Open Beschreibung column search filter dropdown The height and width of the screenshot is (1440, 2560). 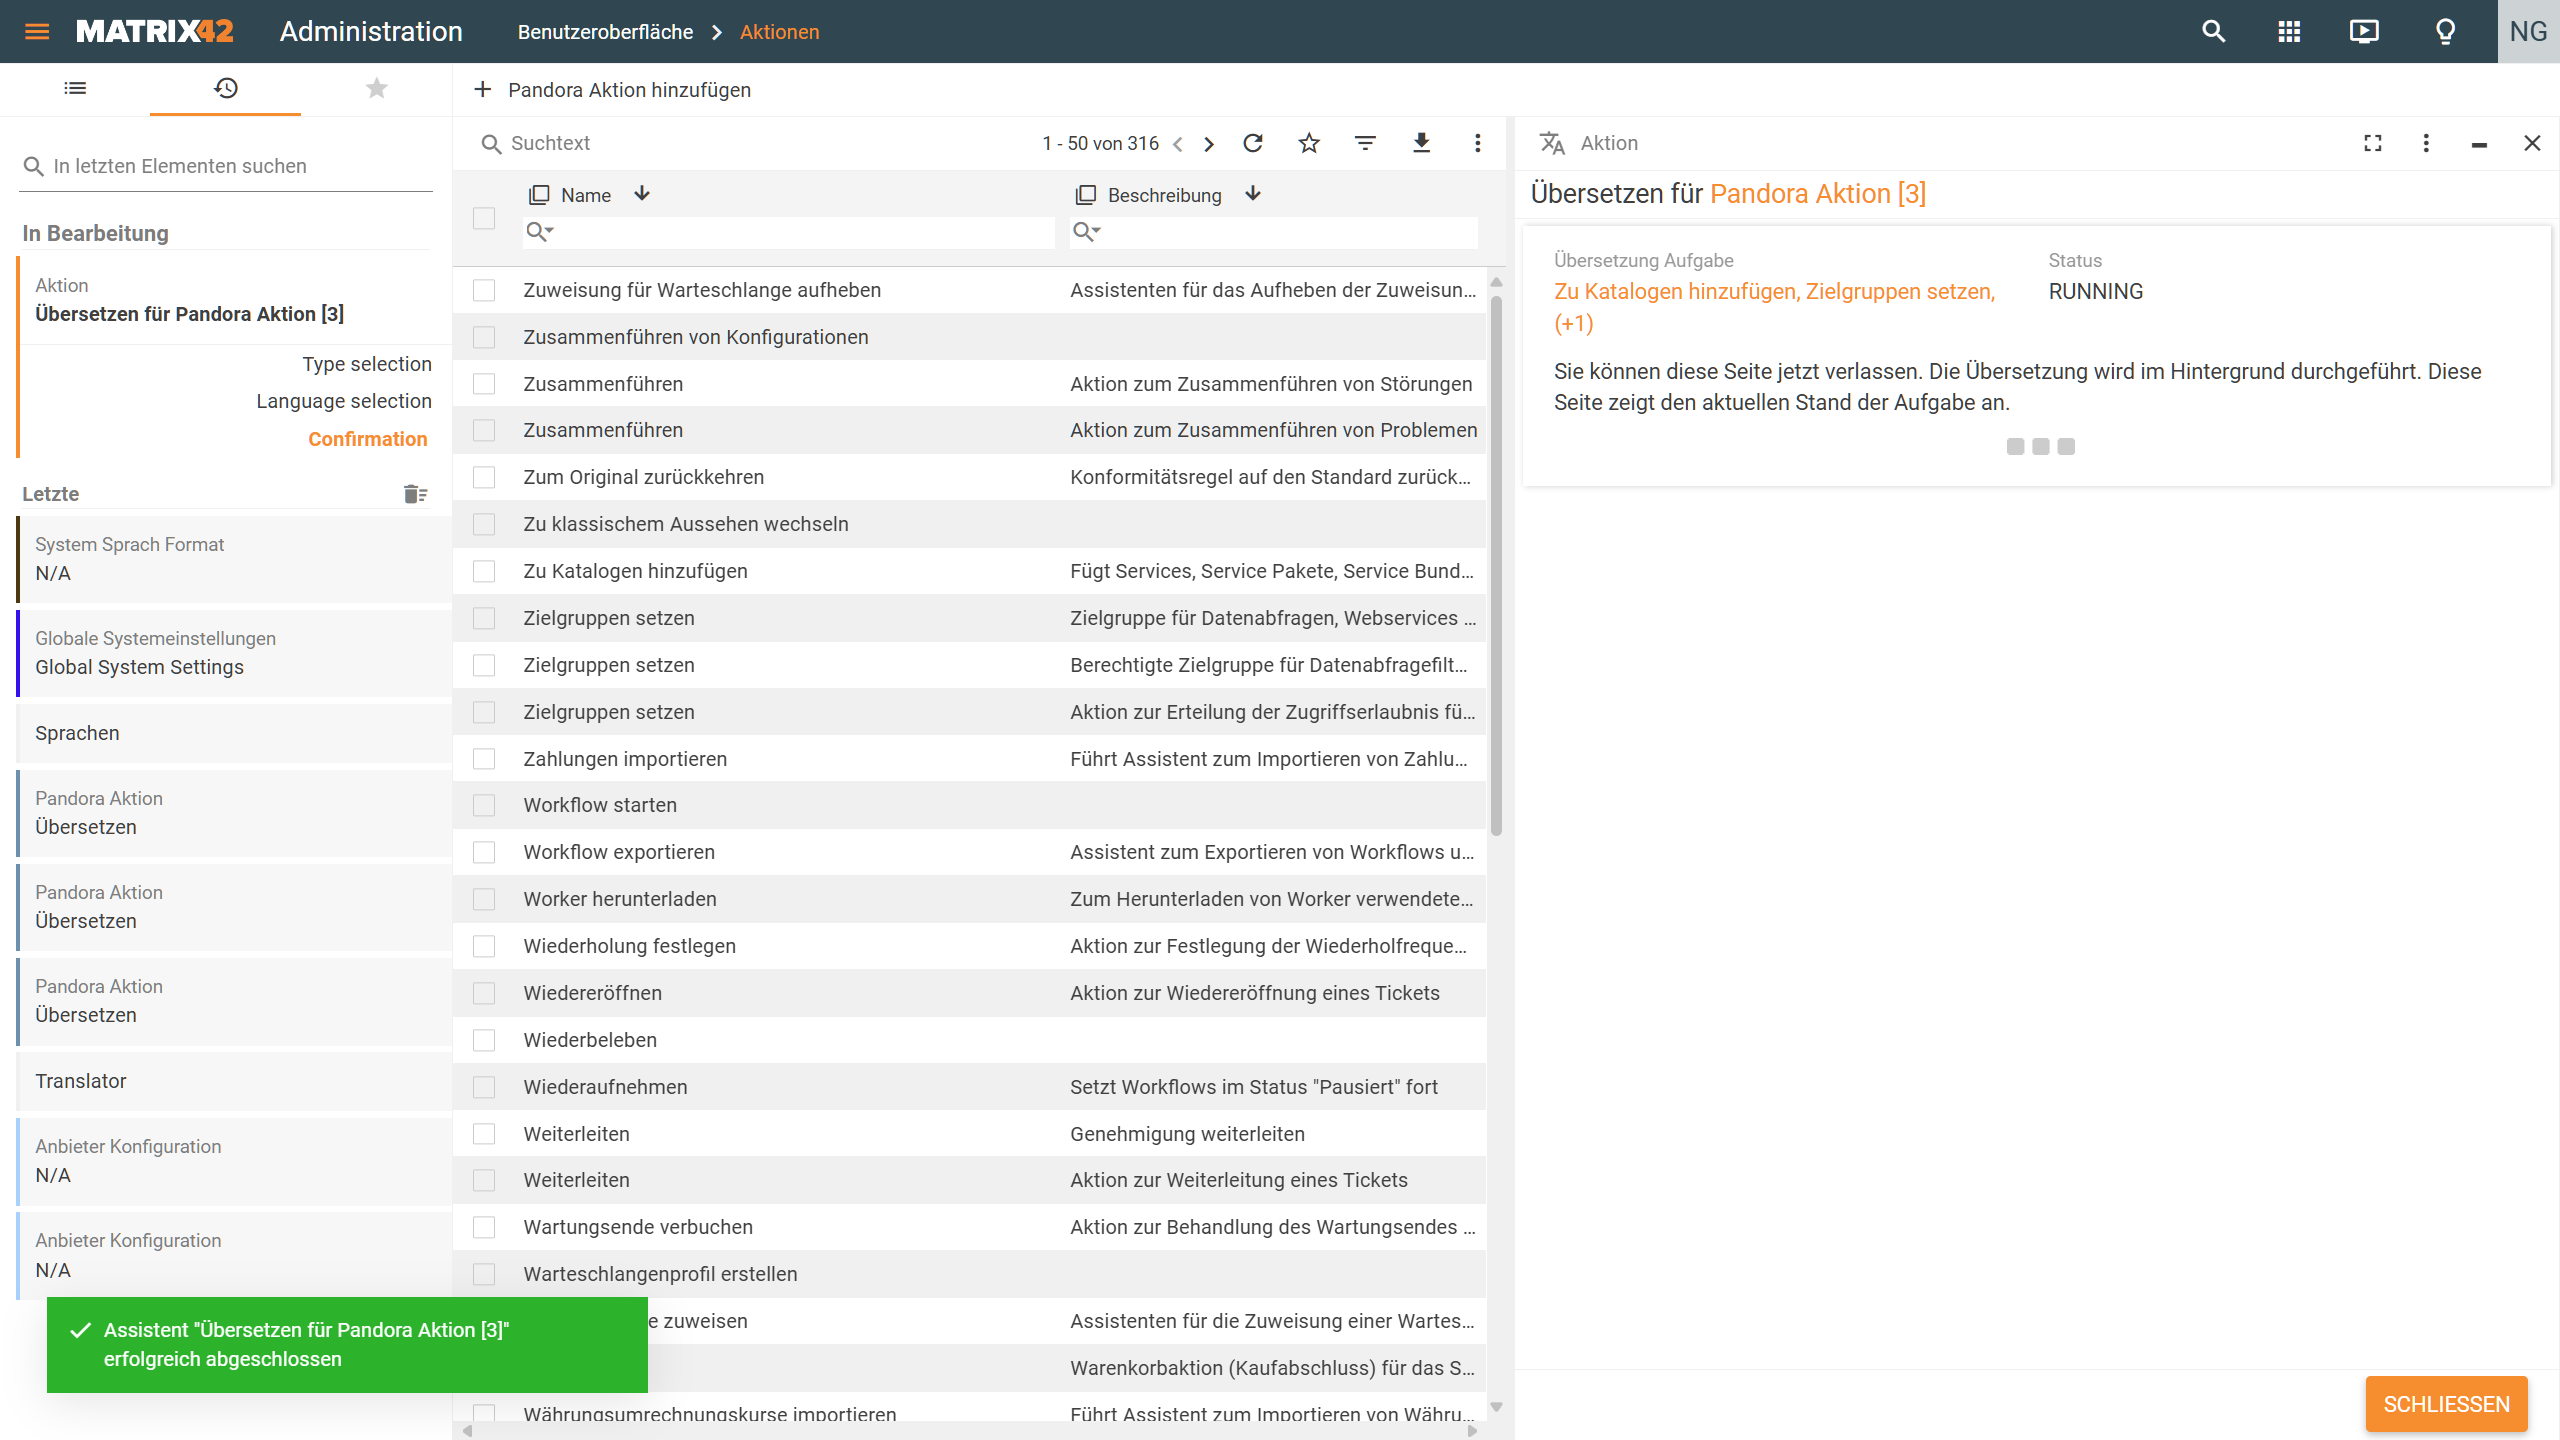pyautogui.click(x=1086, y=232)
